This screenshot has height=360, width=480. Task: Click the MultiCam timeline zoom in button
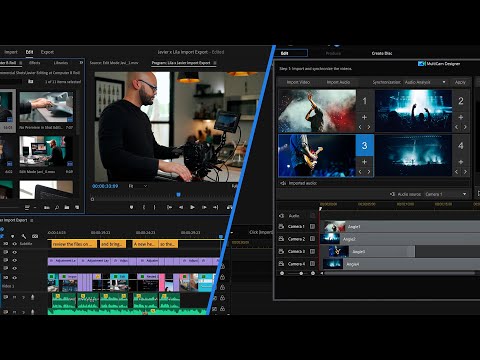click(313, 273)
